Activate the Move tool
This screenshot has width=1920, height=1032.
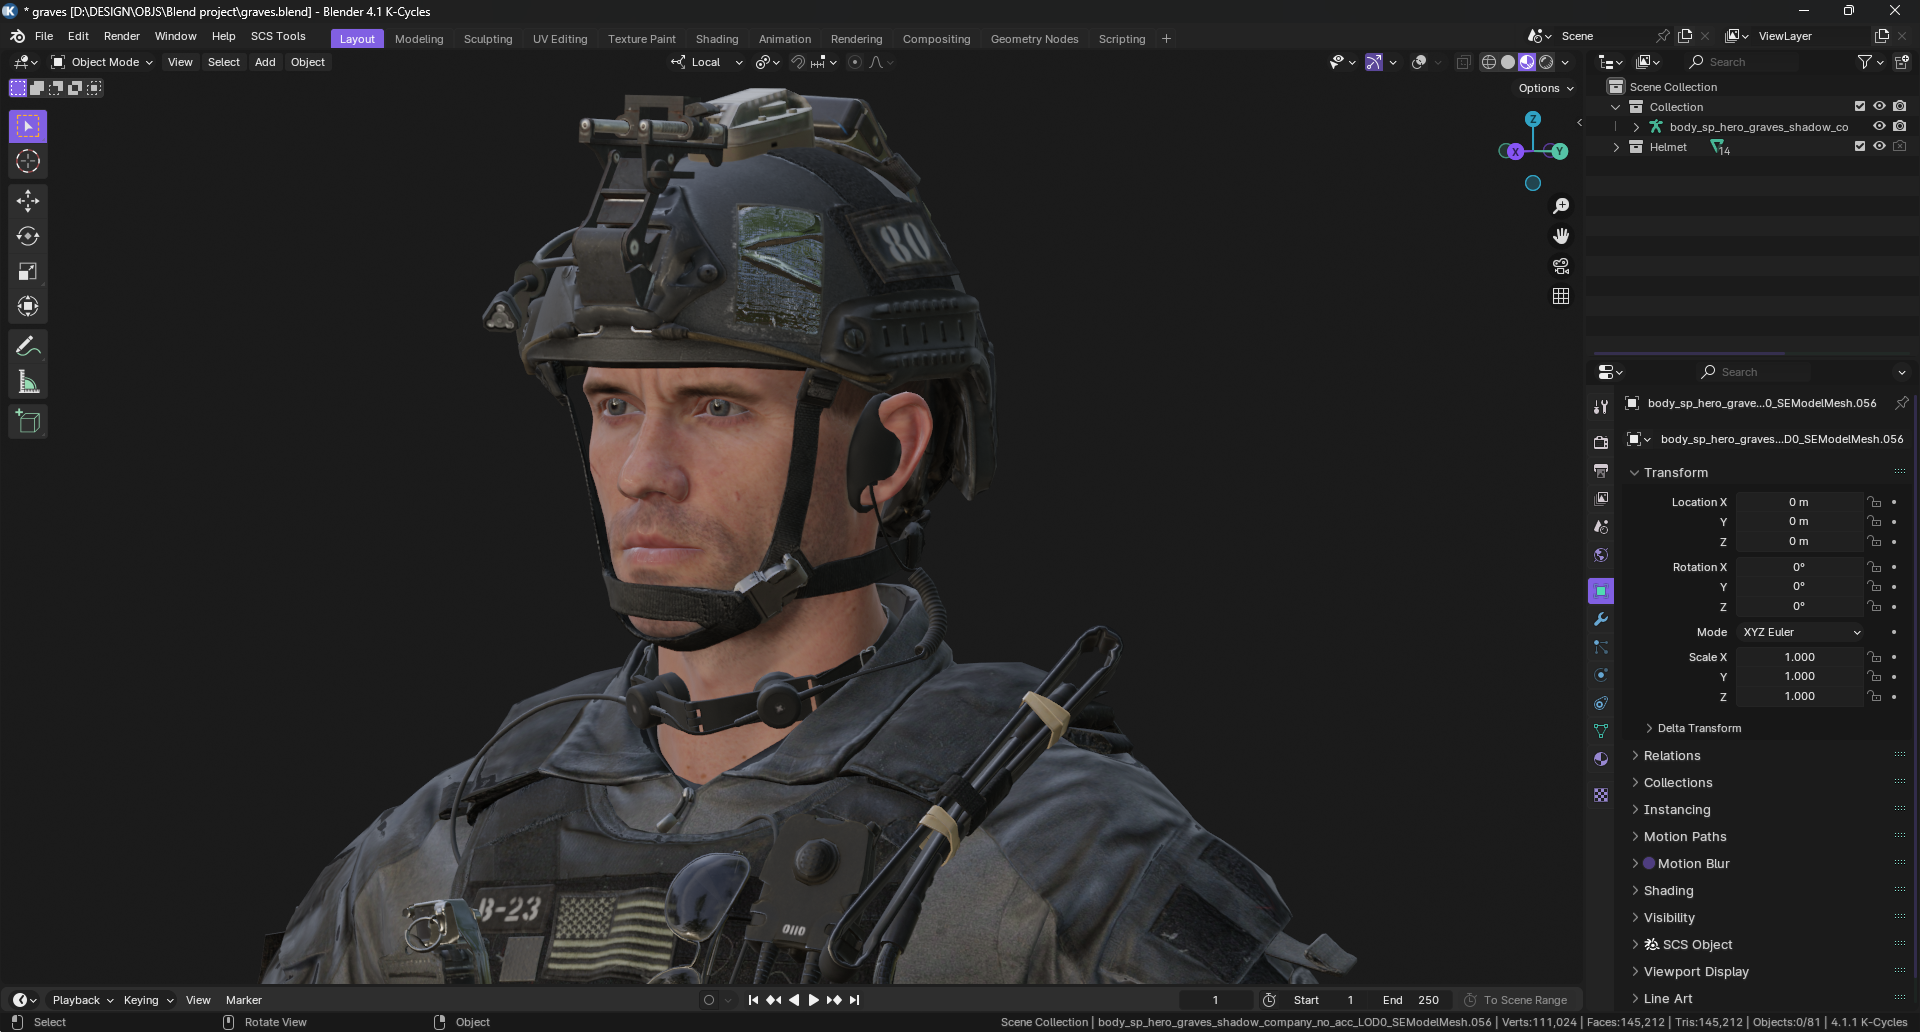tap(28, 201)
